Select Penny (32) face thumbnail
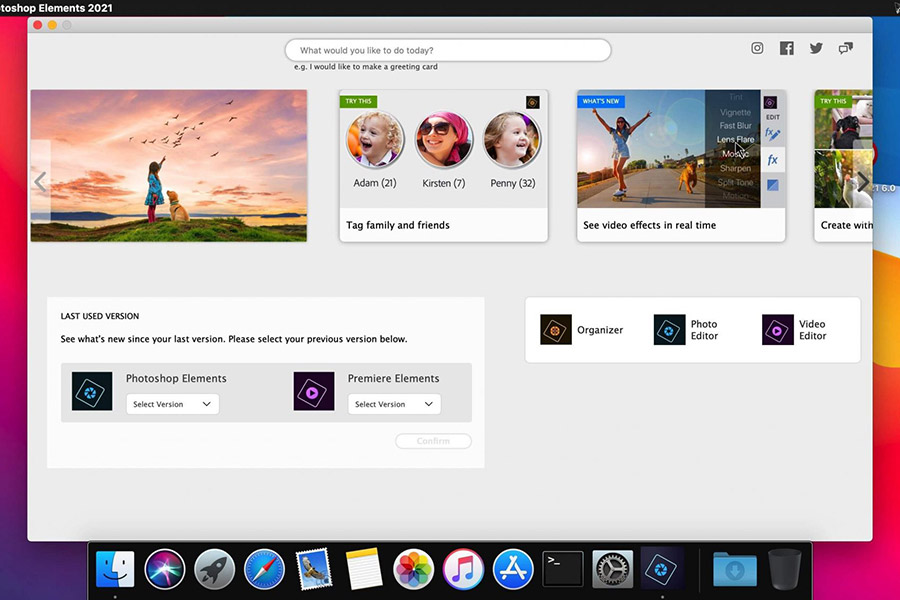The width and height of the screenshot is (900, 600). [512, 140]
